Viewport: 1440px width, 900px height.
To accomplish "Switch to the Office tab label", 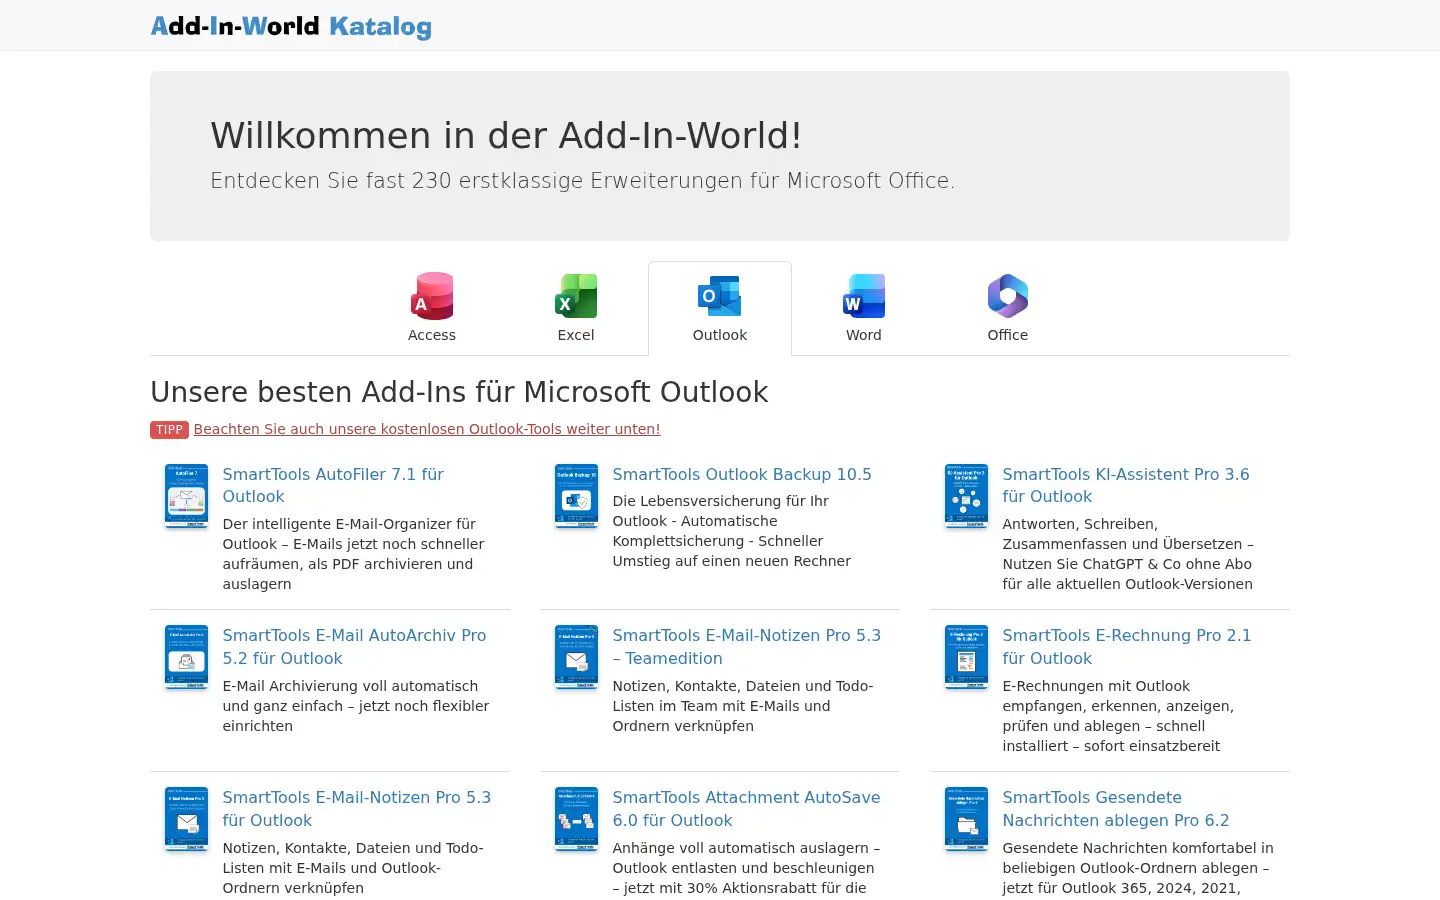I will 1008,335.
